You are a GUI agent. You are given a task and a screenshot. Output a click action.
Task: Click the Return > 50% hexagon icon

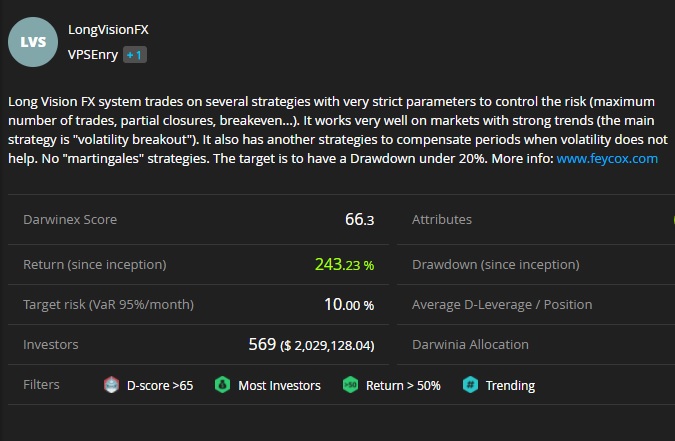point(350,385)
